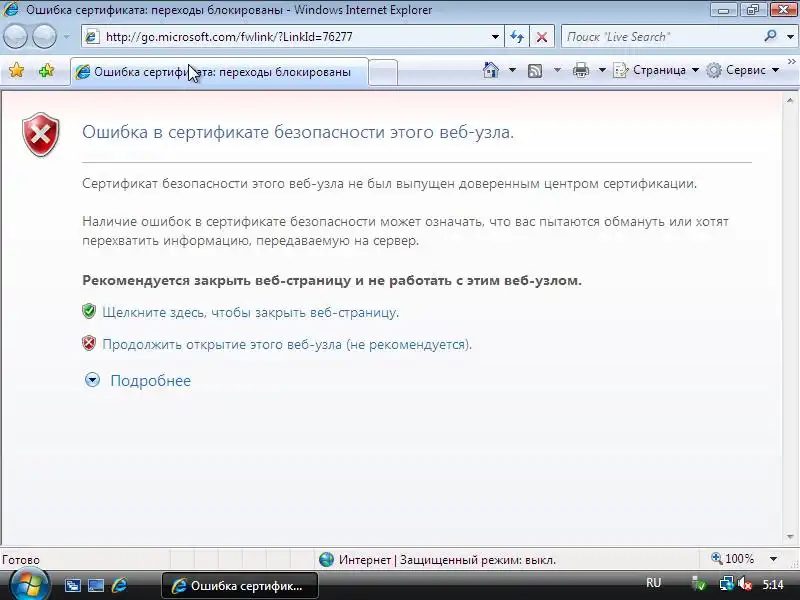Click the Print icon
This screenshot has width=800, height=600.
pos(581,70)
